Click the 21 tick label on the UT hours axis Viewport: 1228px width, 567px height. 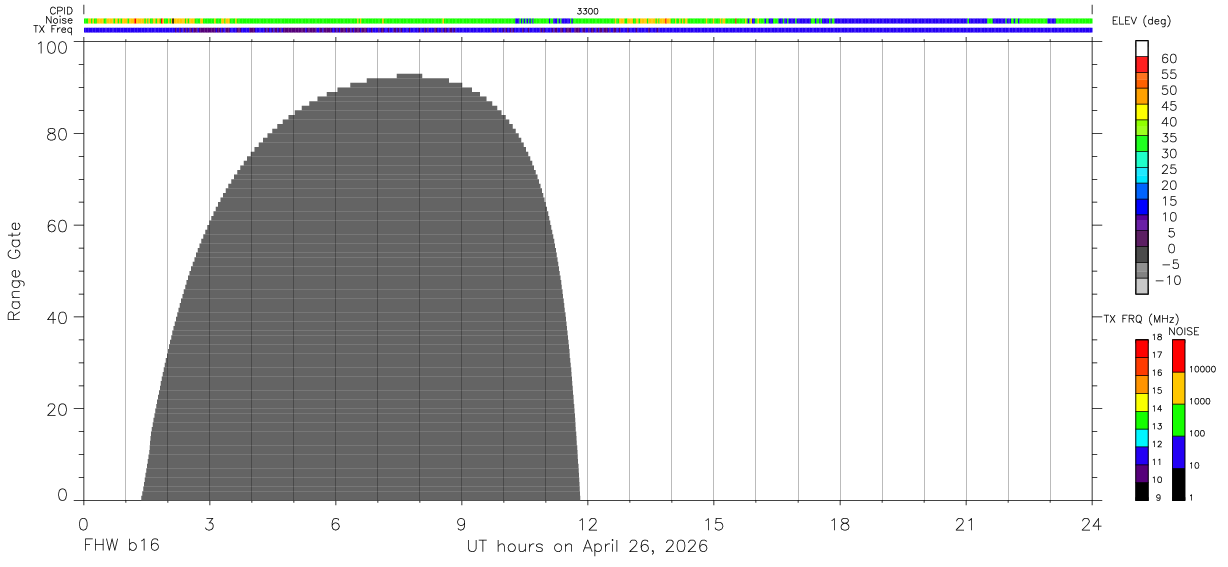point(965,523)
